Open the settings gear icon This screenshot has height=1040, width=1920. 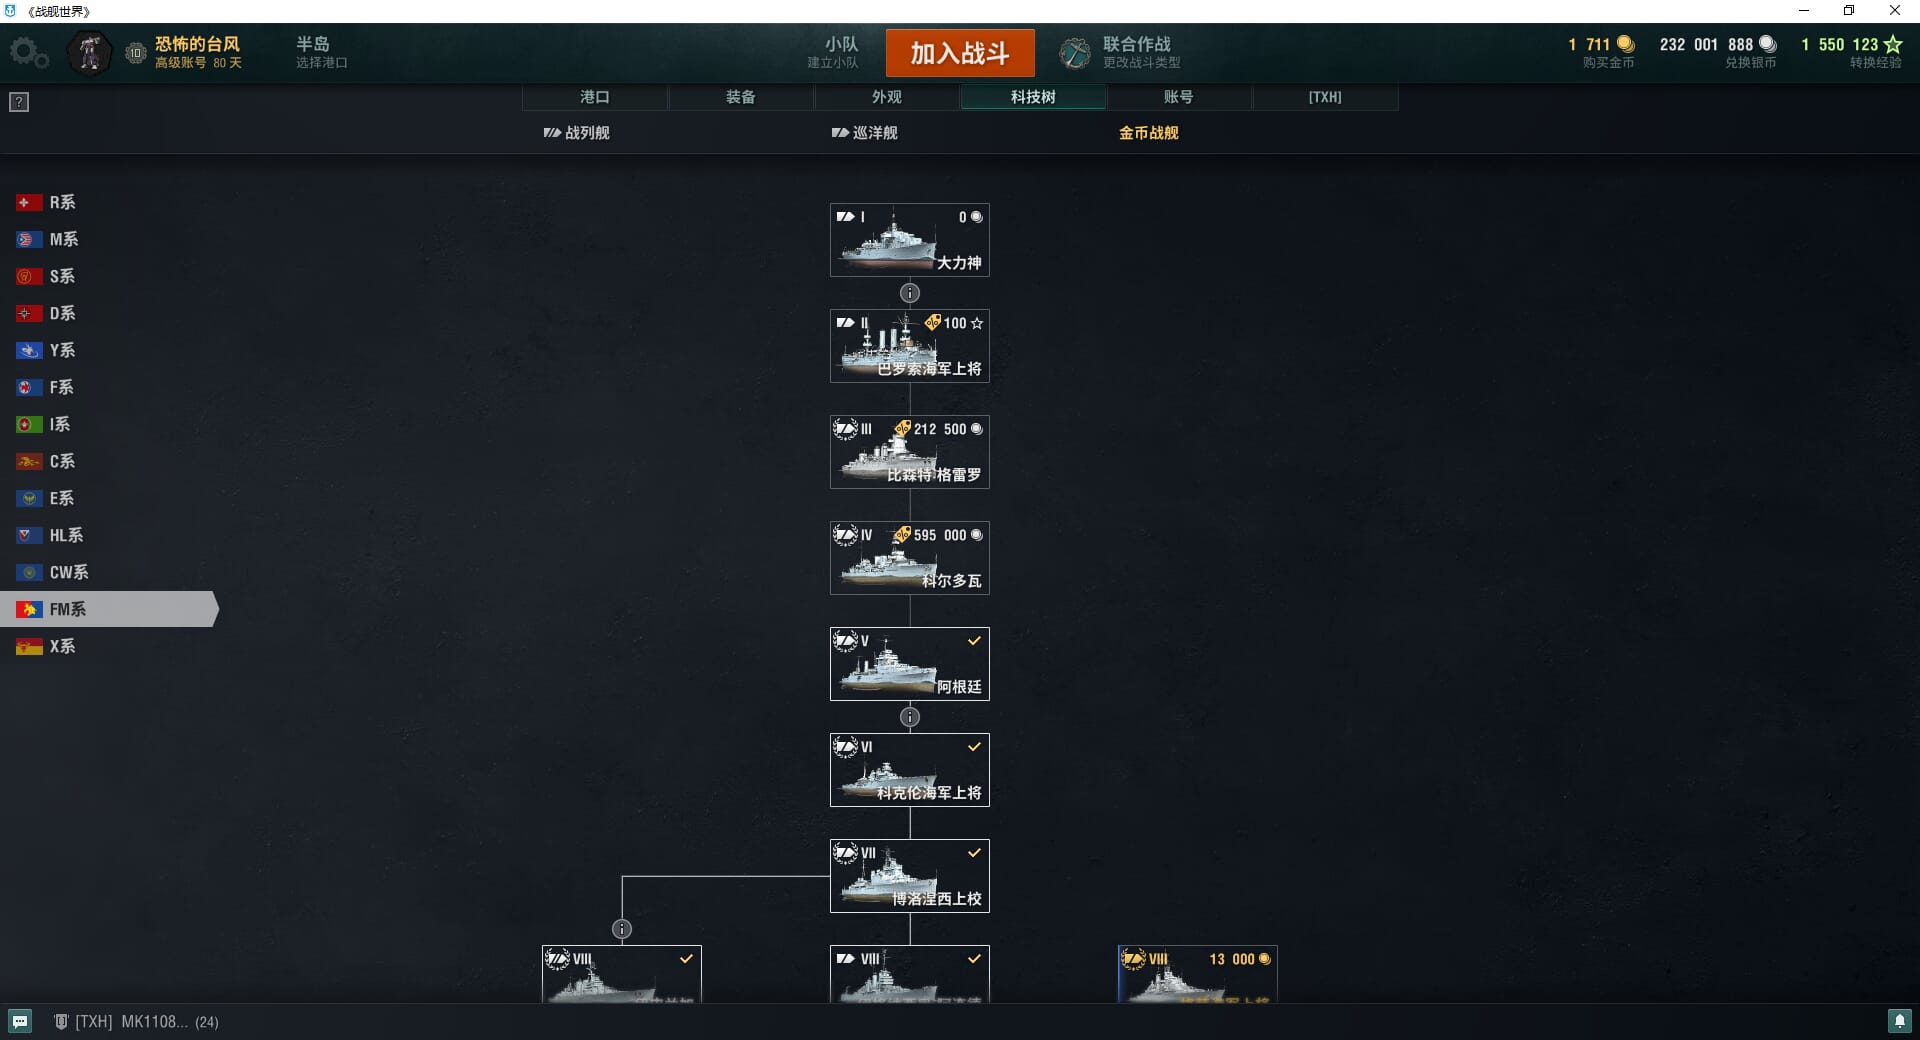pyautogui.click(x=28, y=53)
